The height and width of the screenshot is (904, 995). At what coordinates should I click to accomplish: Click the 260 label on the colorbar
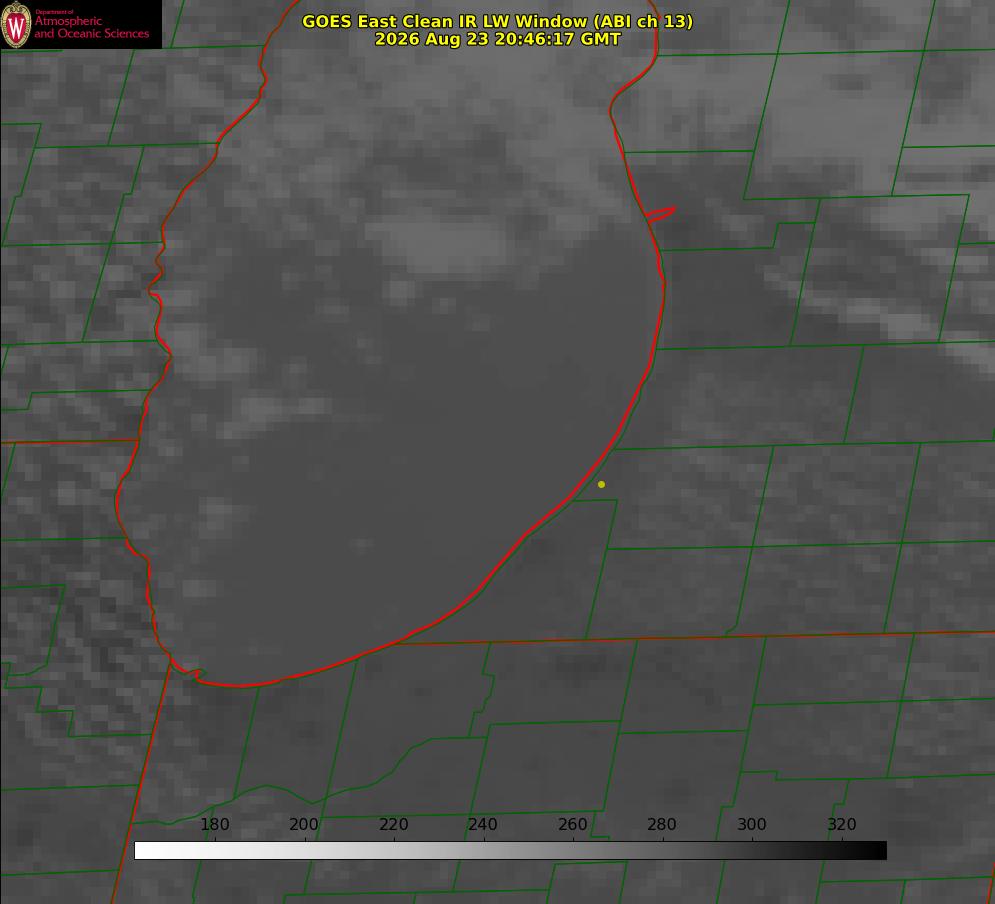pyautogui.click(x=572, y=824)
